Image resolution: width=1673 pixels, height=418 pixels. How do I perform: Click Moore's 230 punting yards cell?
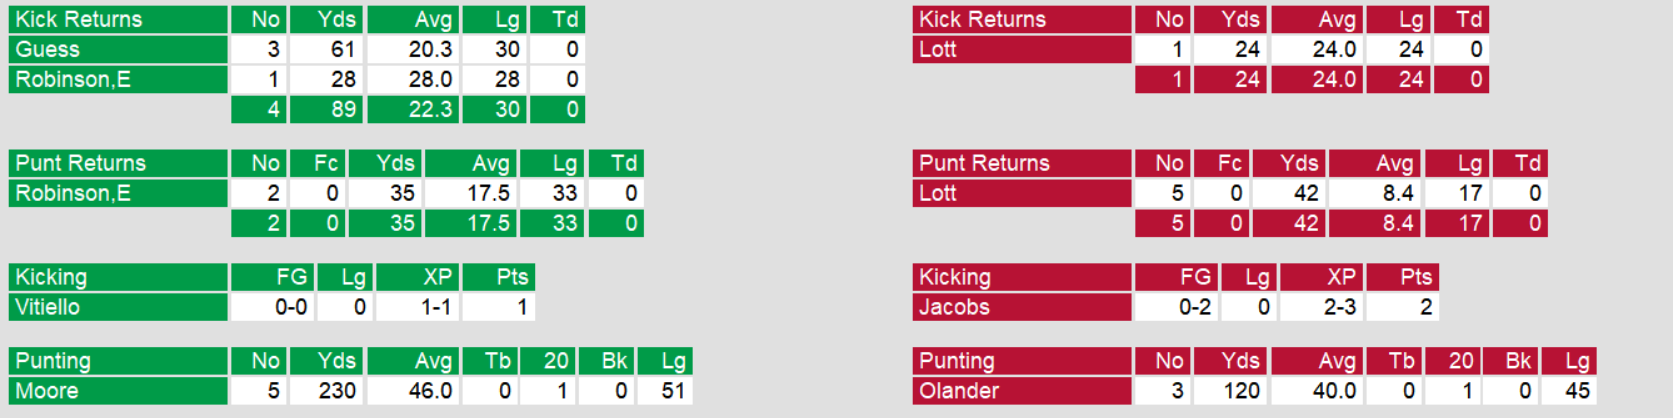(x=327, y=392)
